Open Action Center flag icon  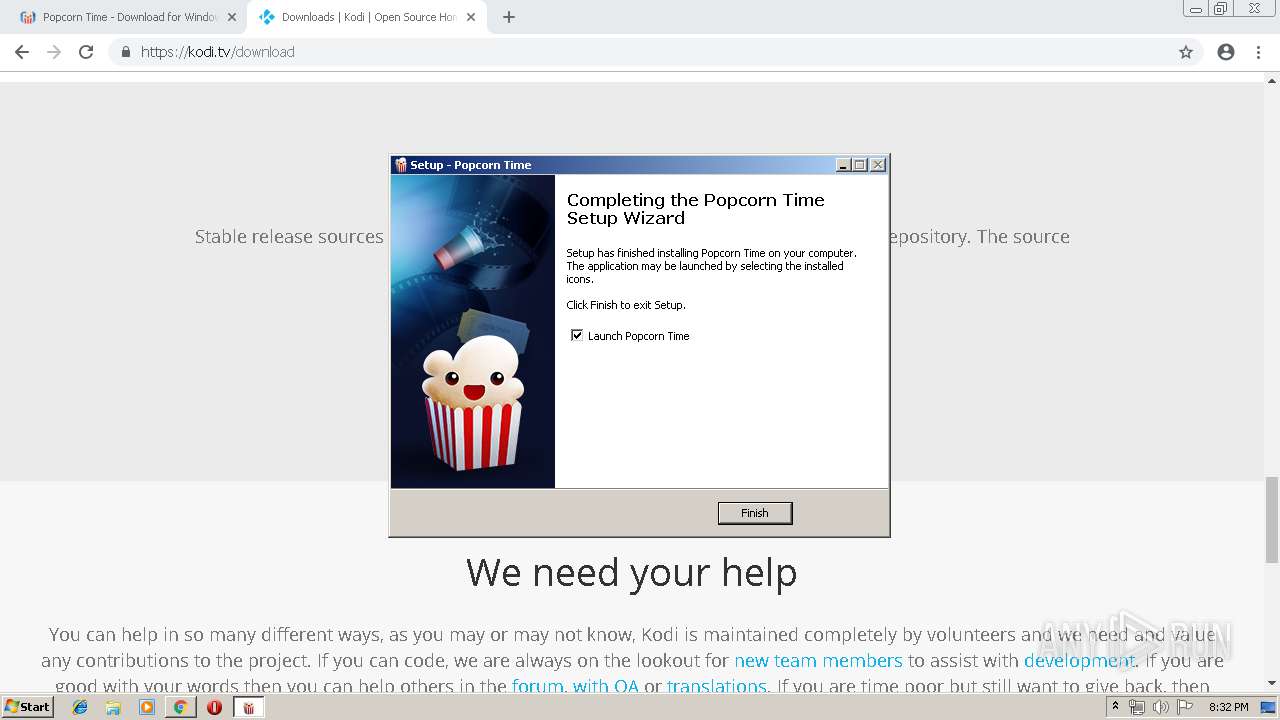click(x=1185, y=707)
